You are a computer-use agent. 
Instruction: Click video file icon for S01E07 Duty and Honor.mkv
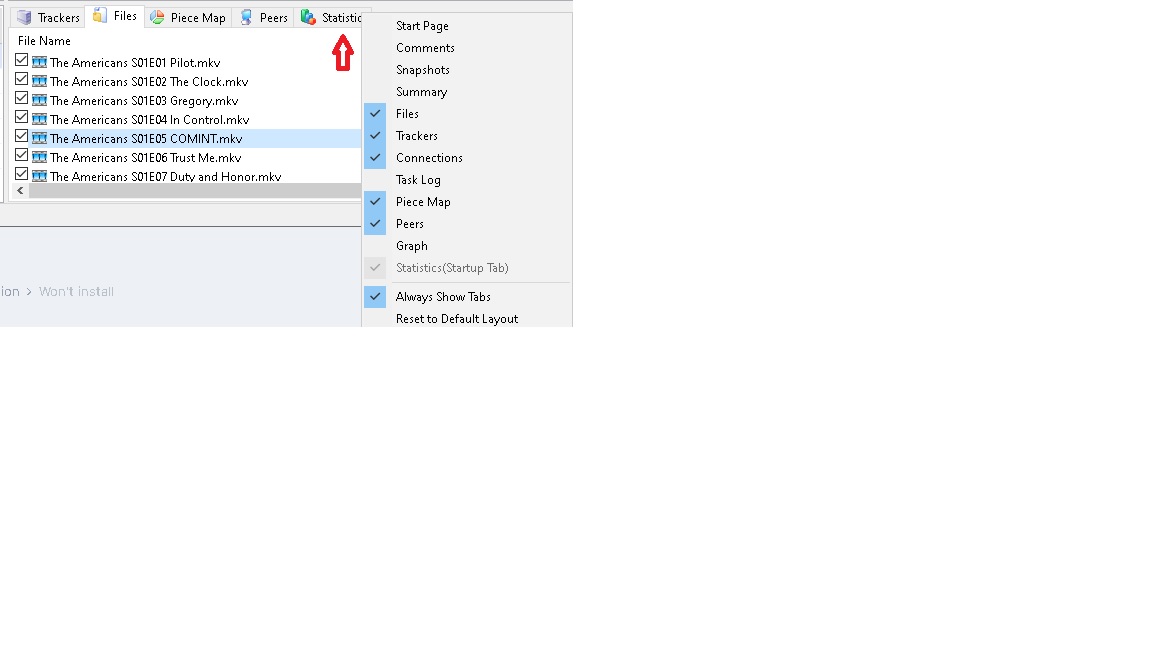[x=40, y=176]
